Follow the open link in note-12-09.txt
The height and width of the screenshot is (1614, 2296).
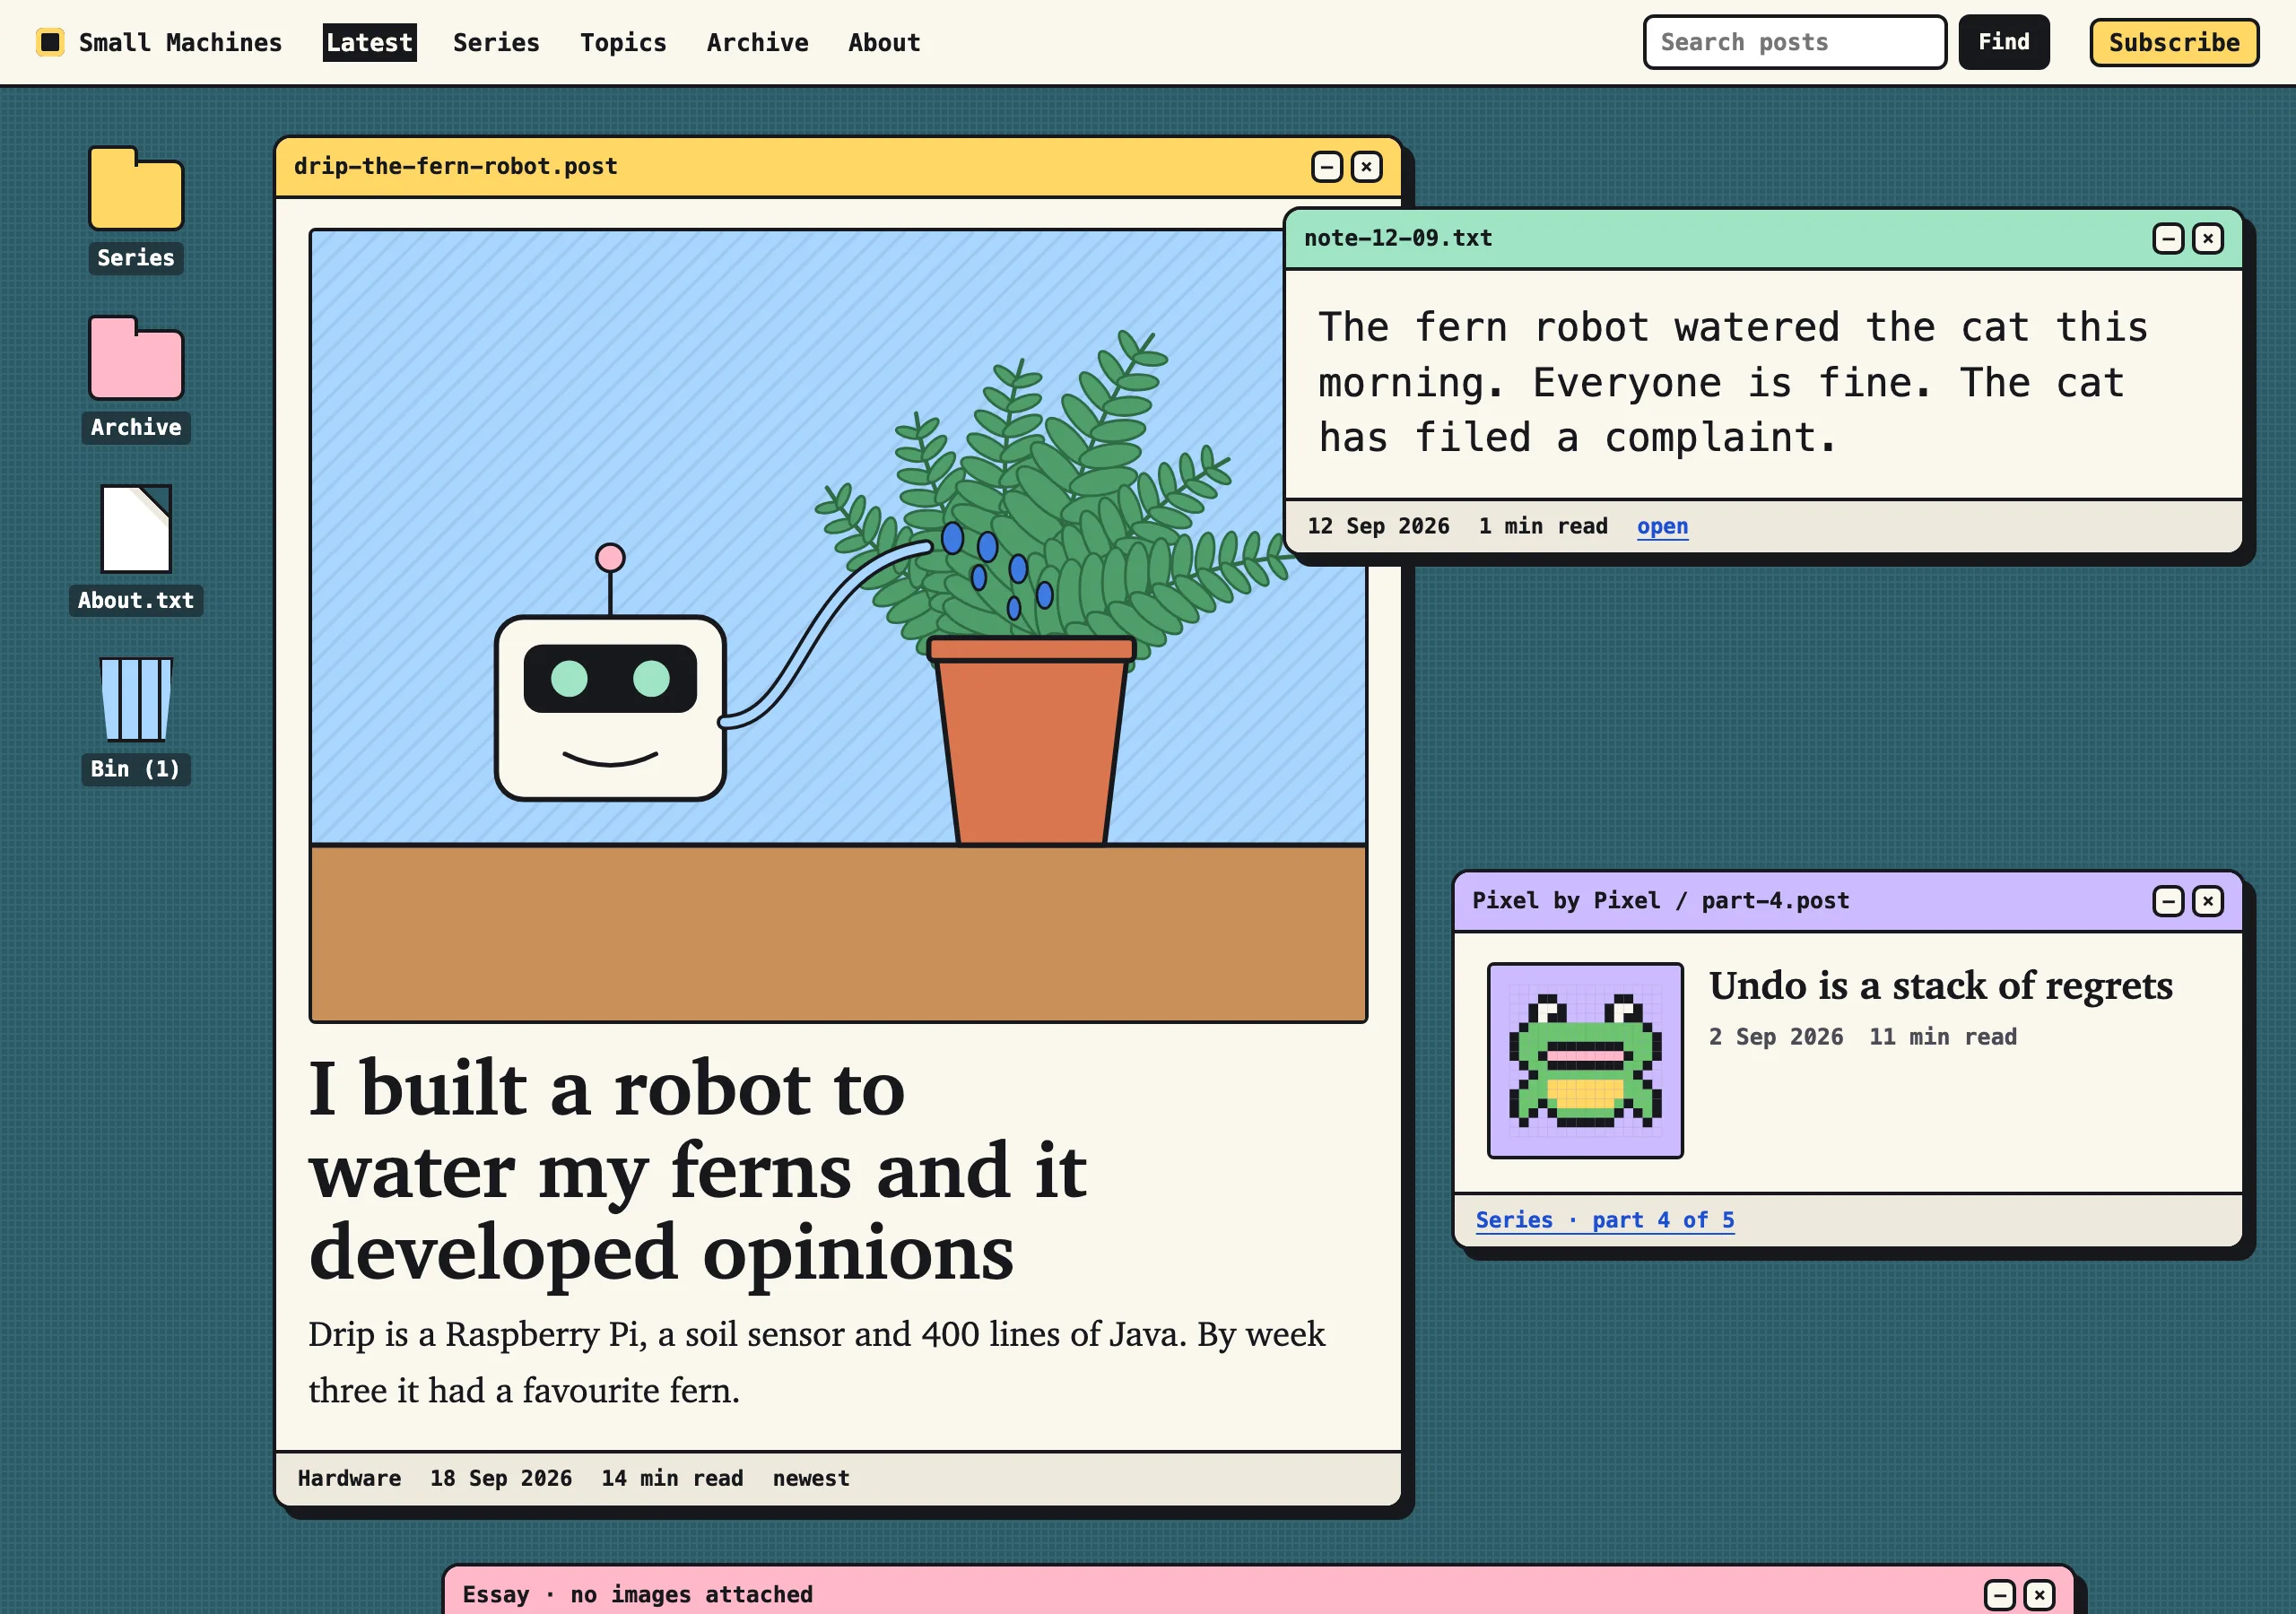coord(1662,526)
